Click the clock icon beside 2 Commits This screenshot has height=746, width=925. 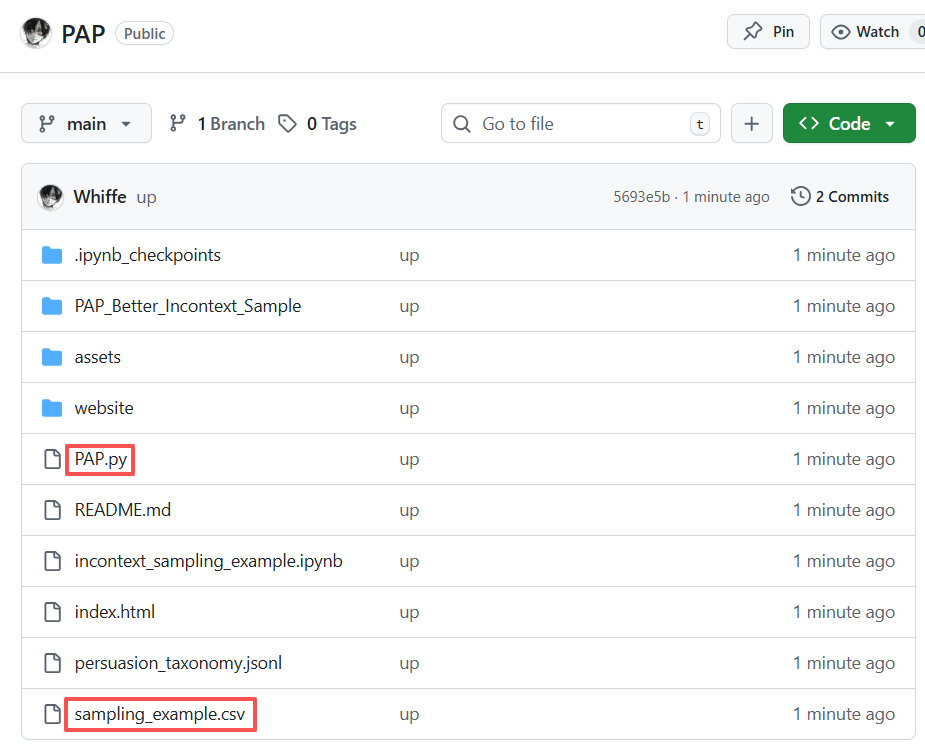(801, 196)
